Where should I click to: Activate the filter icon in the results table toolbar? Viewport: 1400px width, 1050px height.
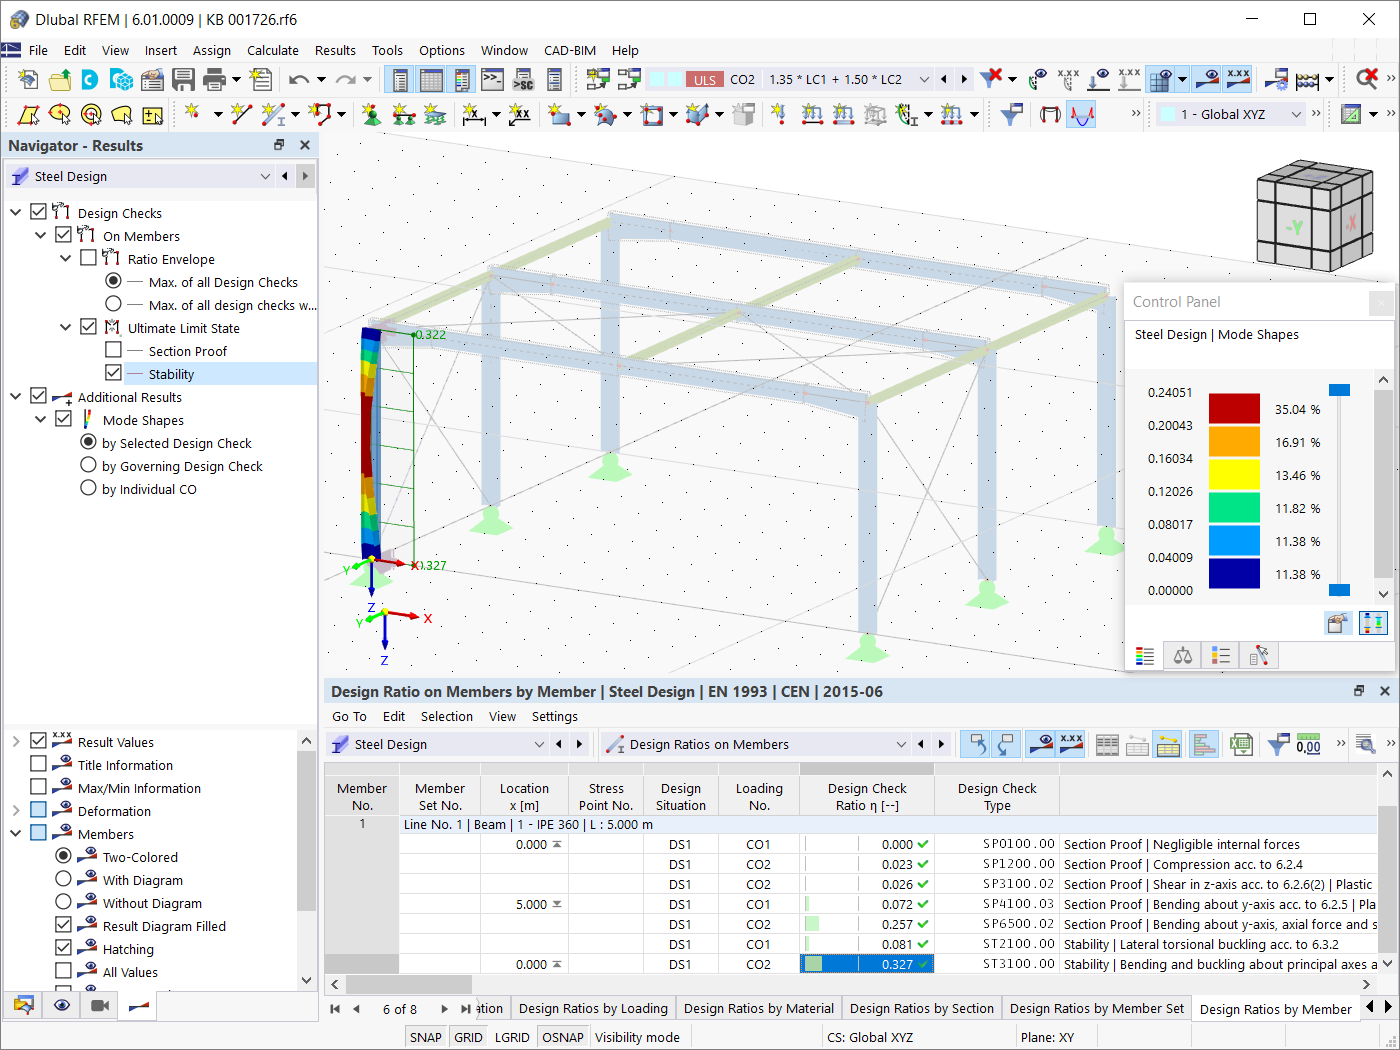pyautogui.click(x=1278, y=744)
